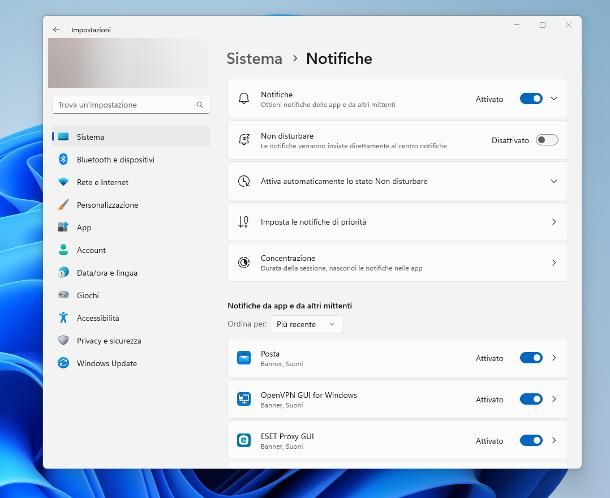Viewport: 610px width, 498px height.
Task: Disable Posta notifications toggle
Action: point(531,358)
